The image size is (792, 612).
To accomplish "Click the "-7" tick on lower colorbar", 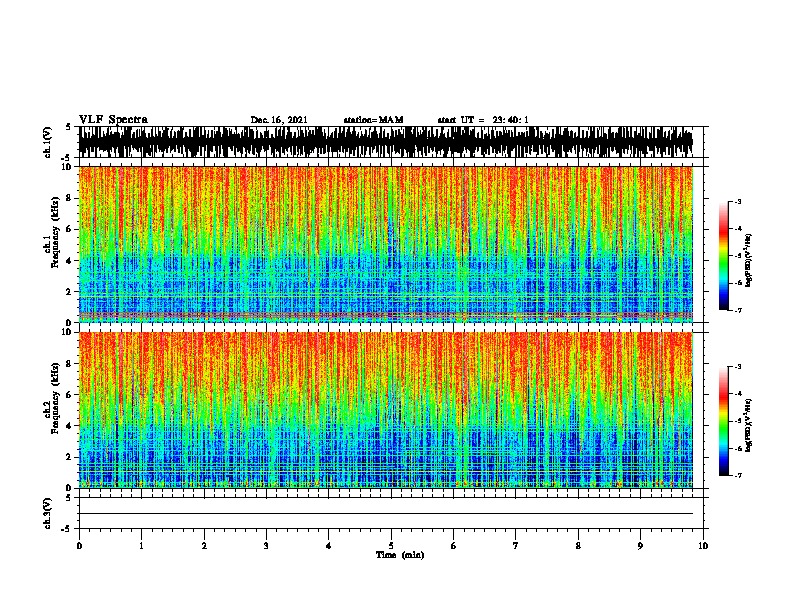I will 738,475.
